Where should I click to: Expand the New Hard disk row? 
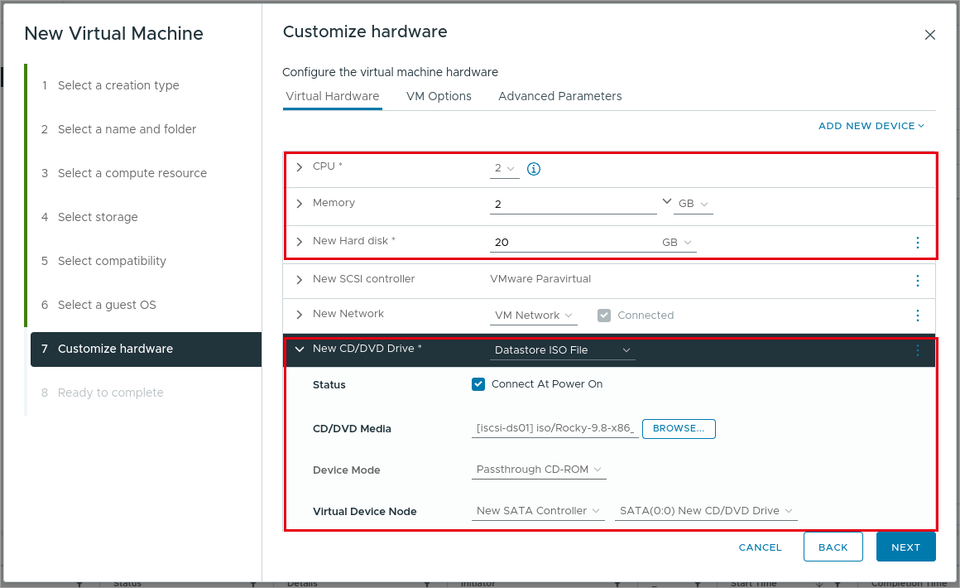[299, 242]
